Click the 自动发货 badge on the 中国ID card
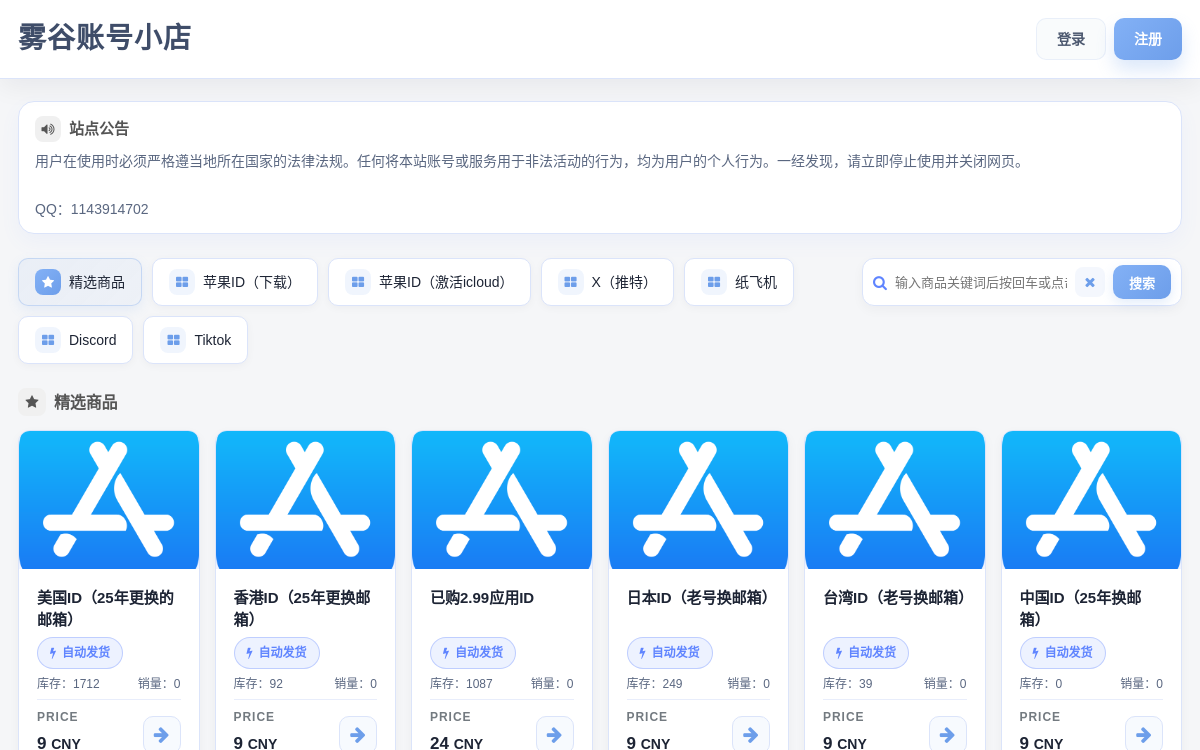This screenshot has height=750, width=1200. [1063, 653]
